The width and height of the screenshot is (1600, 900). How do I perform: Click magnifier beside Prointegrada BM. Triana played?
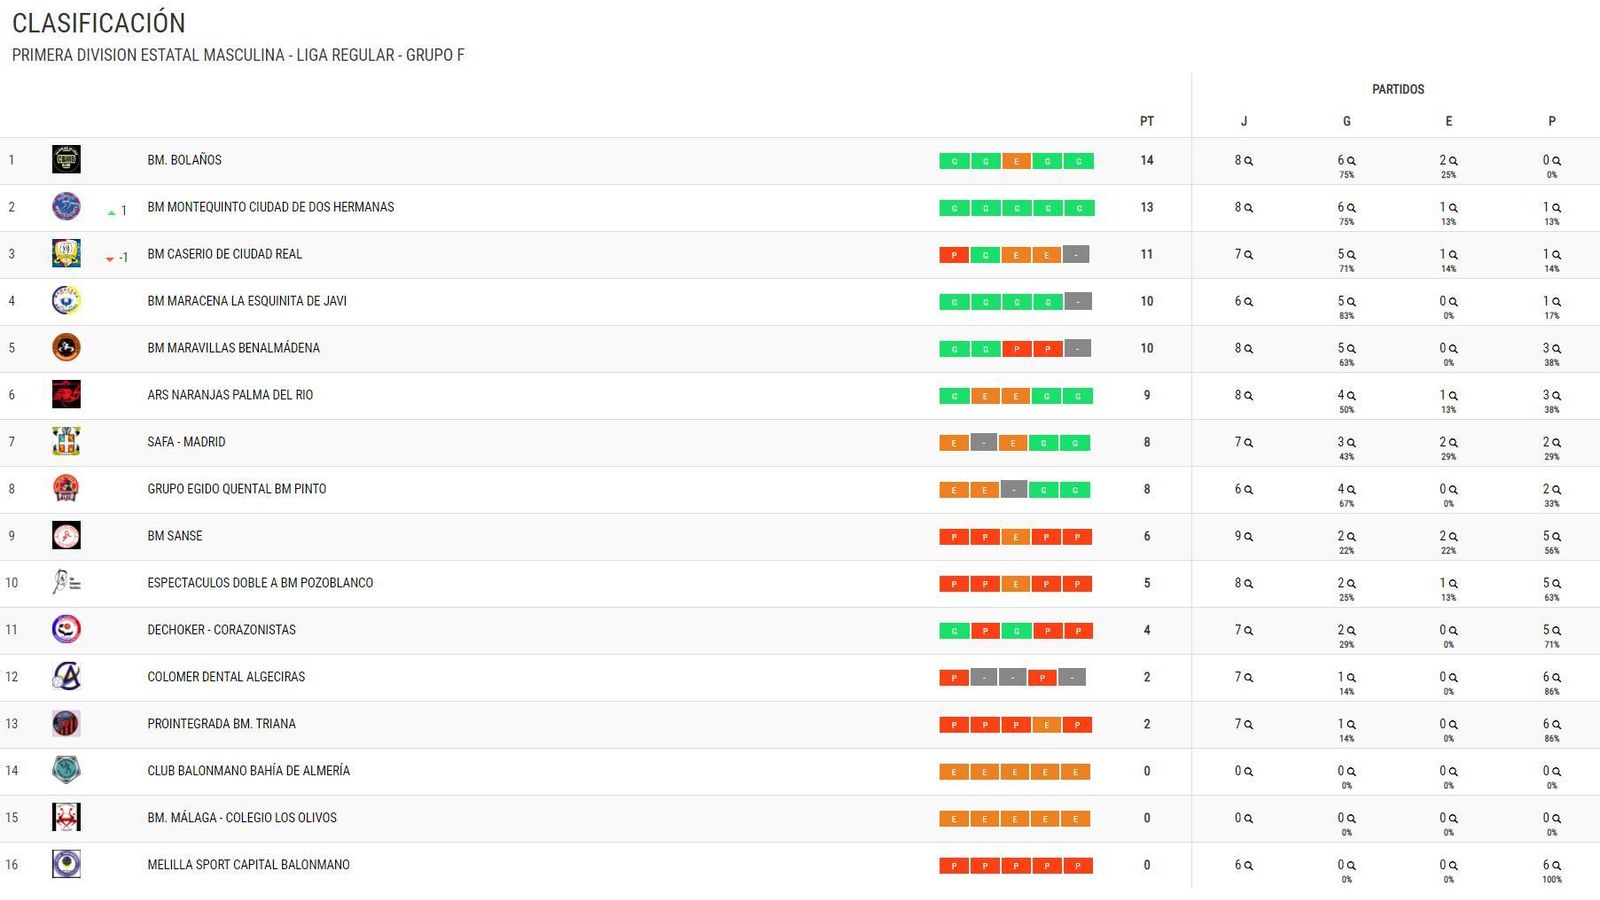(1249, 725)
